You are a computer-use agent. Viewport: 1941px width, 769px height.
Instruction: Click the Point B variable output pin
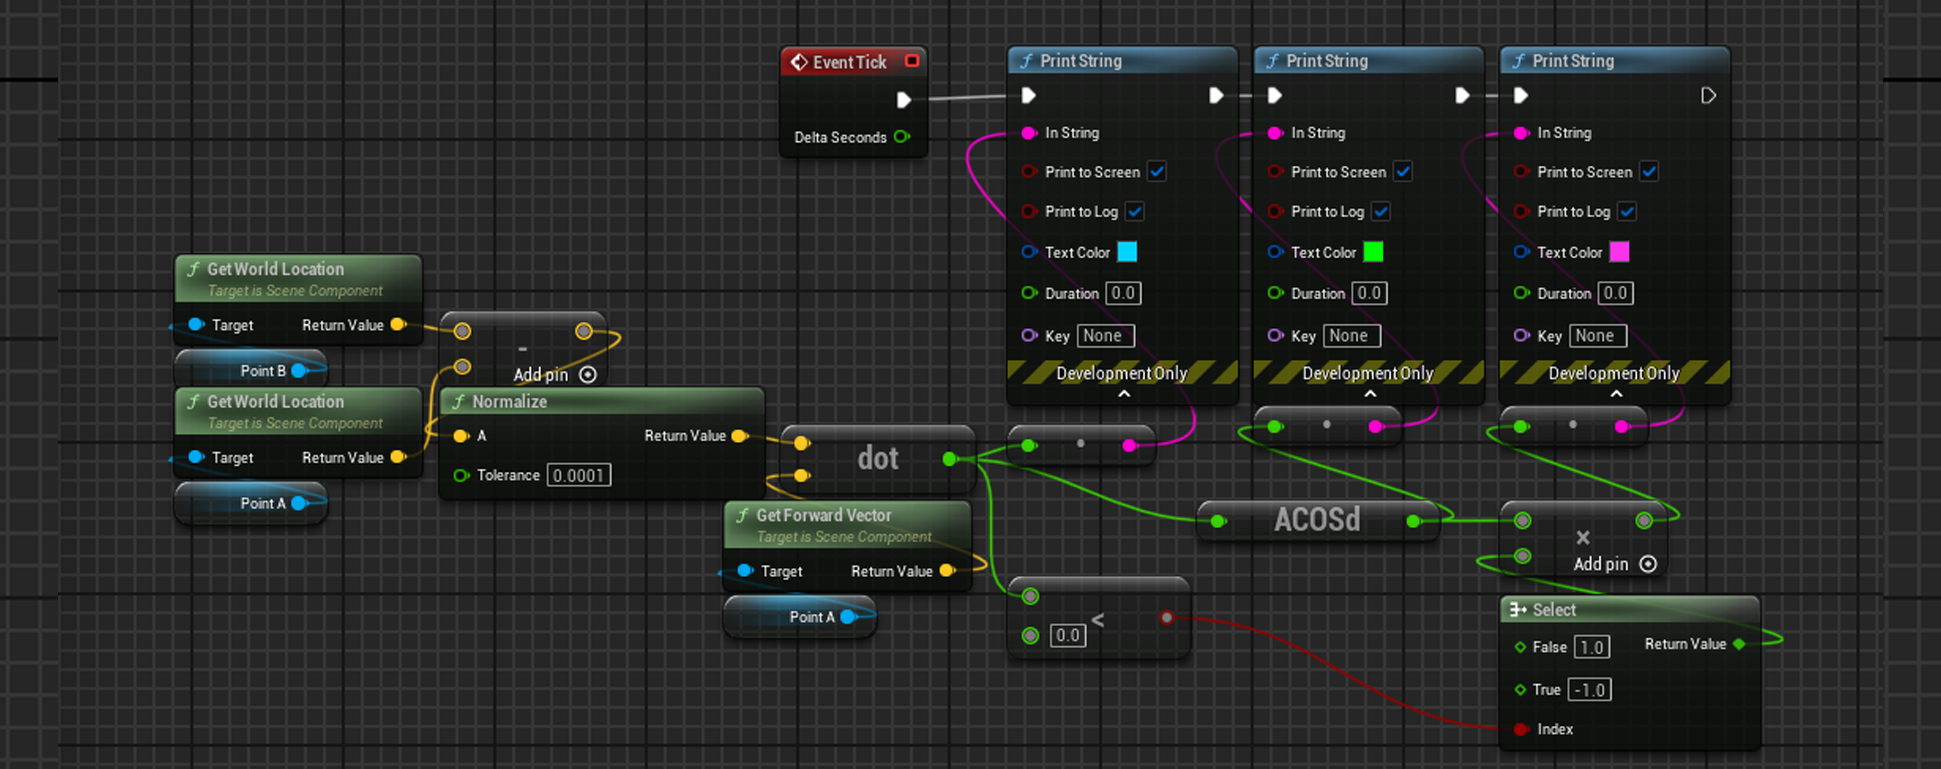click(x=298, y=371)
